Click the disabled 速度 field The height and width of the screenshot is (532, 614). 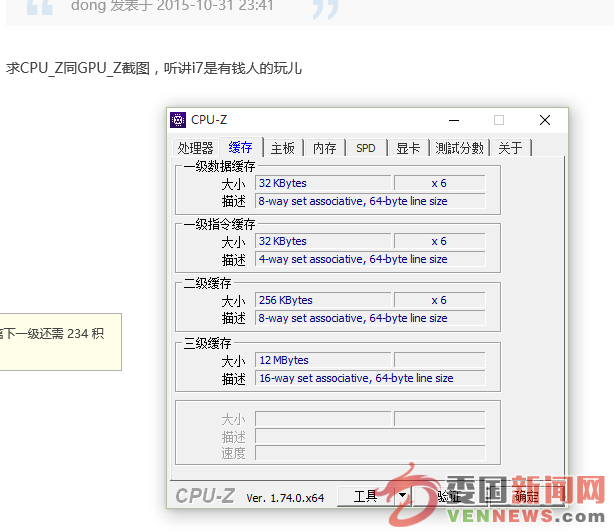[370, 453]
